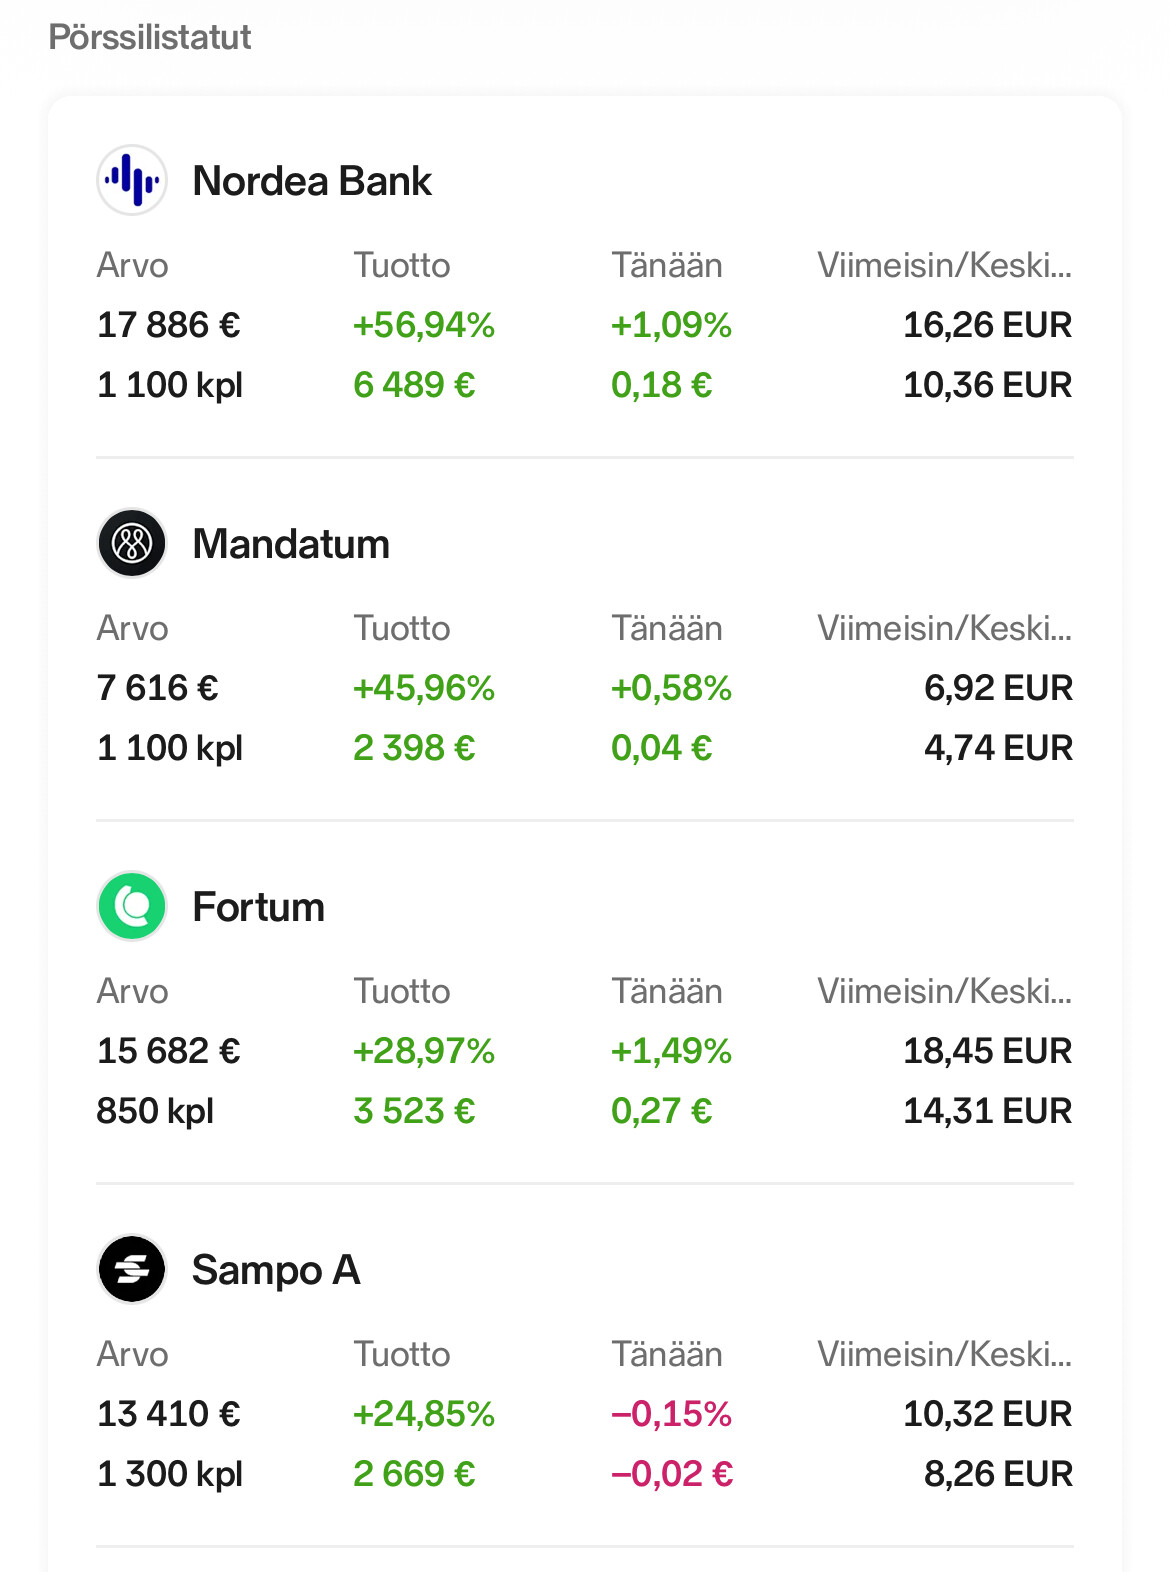1170x1572 pixels.
Task: Tap the Sampo A logo icon
Action: point(132,1270)
